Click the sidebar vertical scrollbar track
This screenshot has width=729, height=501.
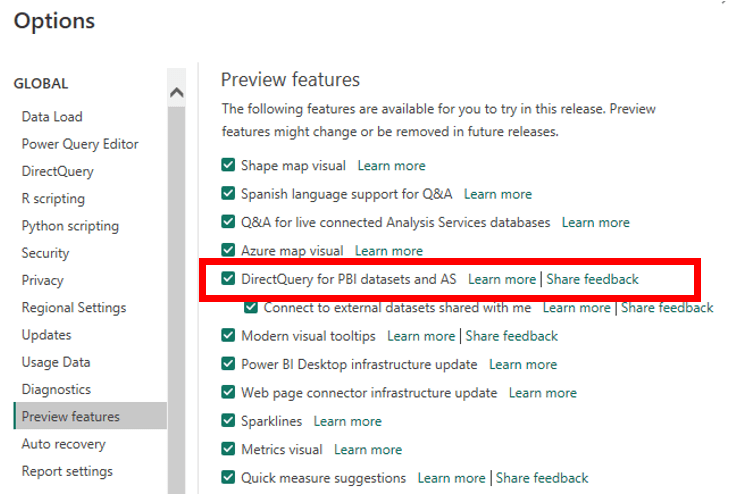tap(177, 297)
